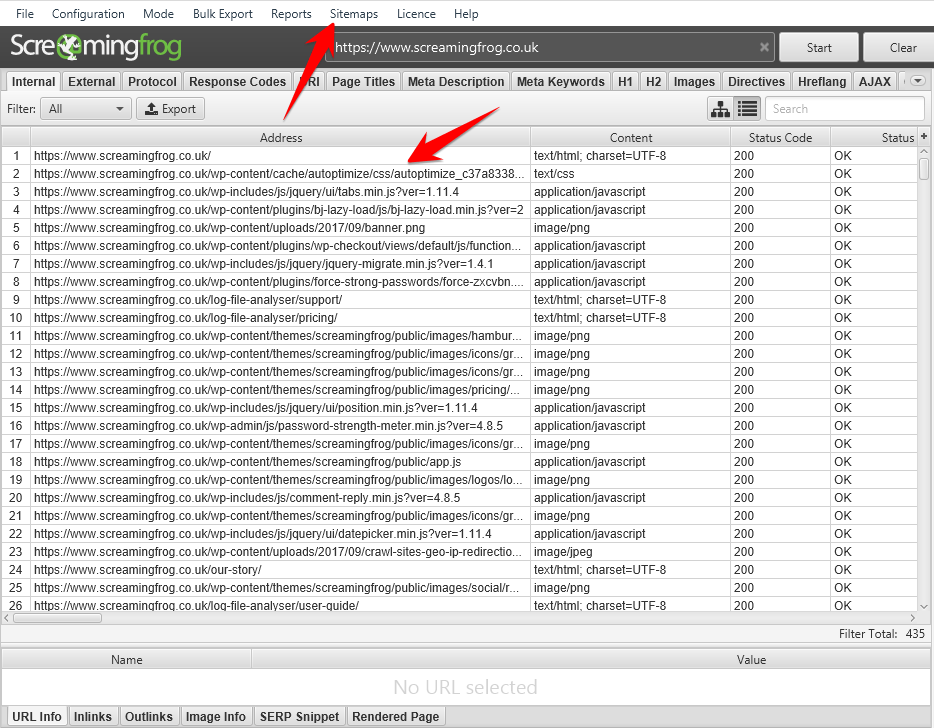The width and height of the screenshot is (934, 728).
Task: Open the Image Info bottom tab
Action: click(x=216, y=716)
